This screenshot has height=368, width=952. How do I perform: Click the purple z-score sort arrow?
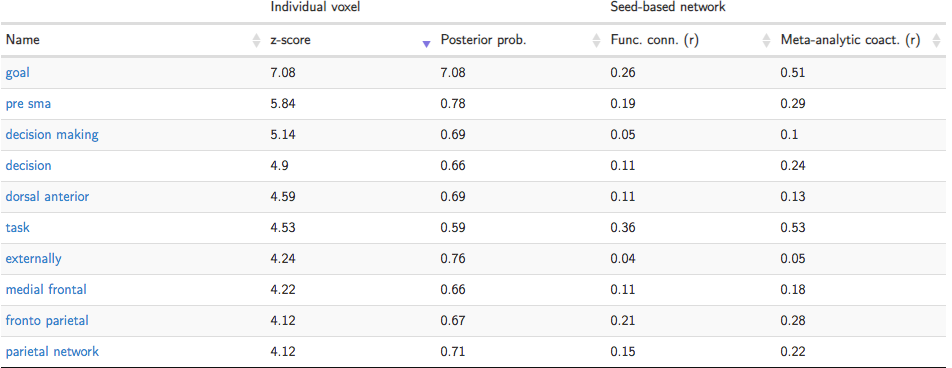pos(426,44)
